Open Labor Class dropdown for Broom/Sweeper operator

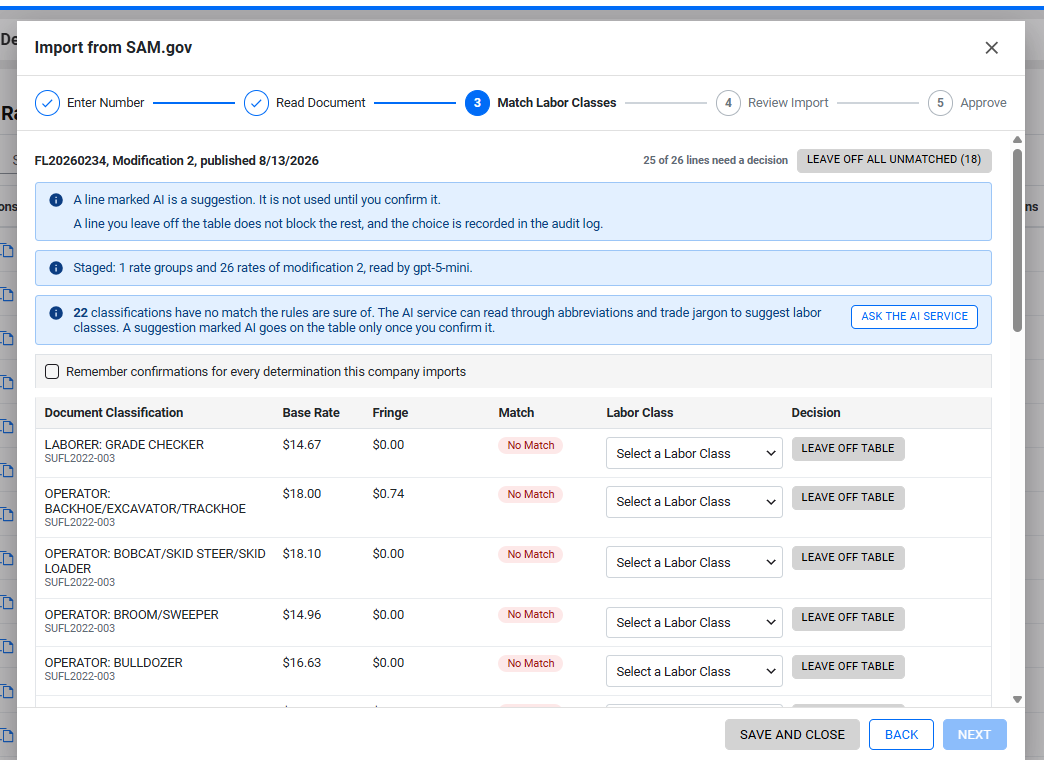(x=694, y=623)
